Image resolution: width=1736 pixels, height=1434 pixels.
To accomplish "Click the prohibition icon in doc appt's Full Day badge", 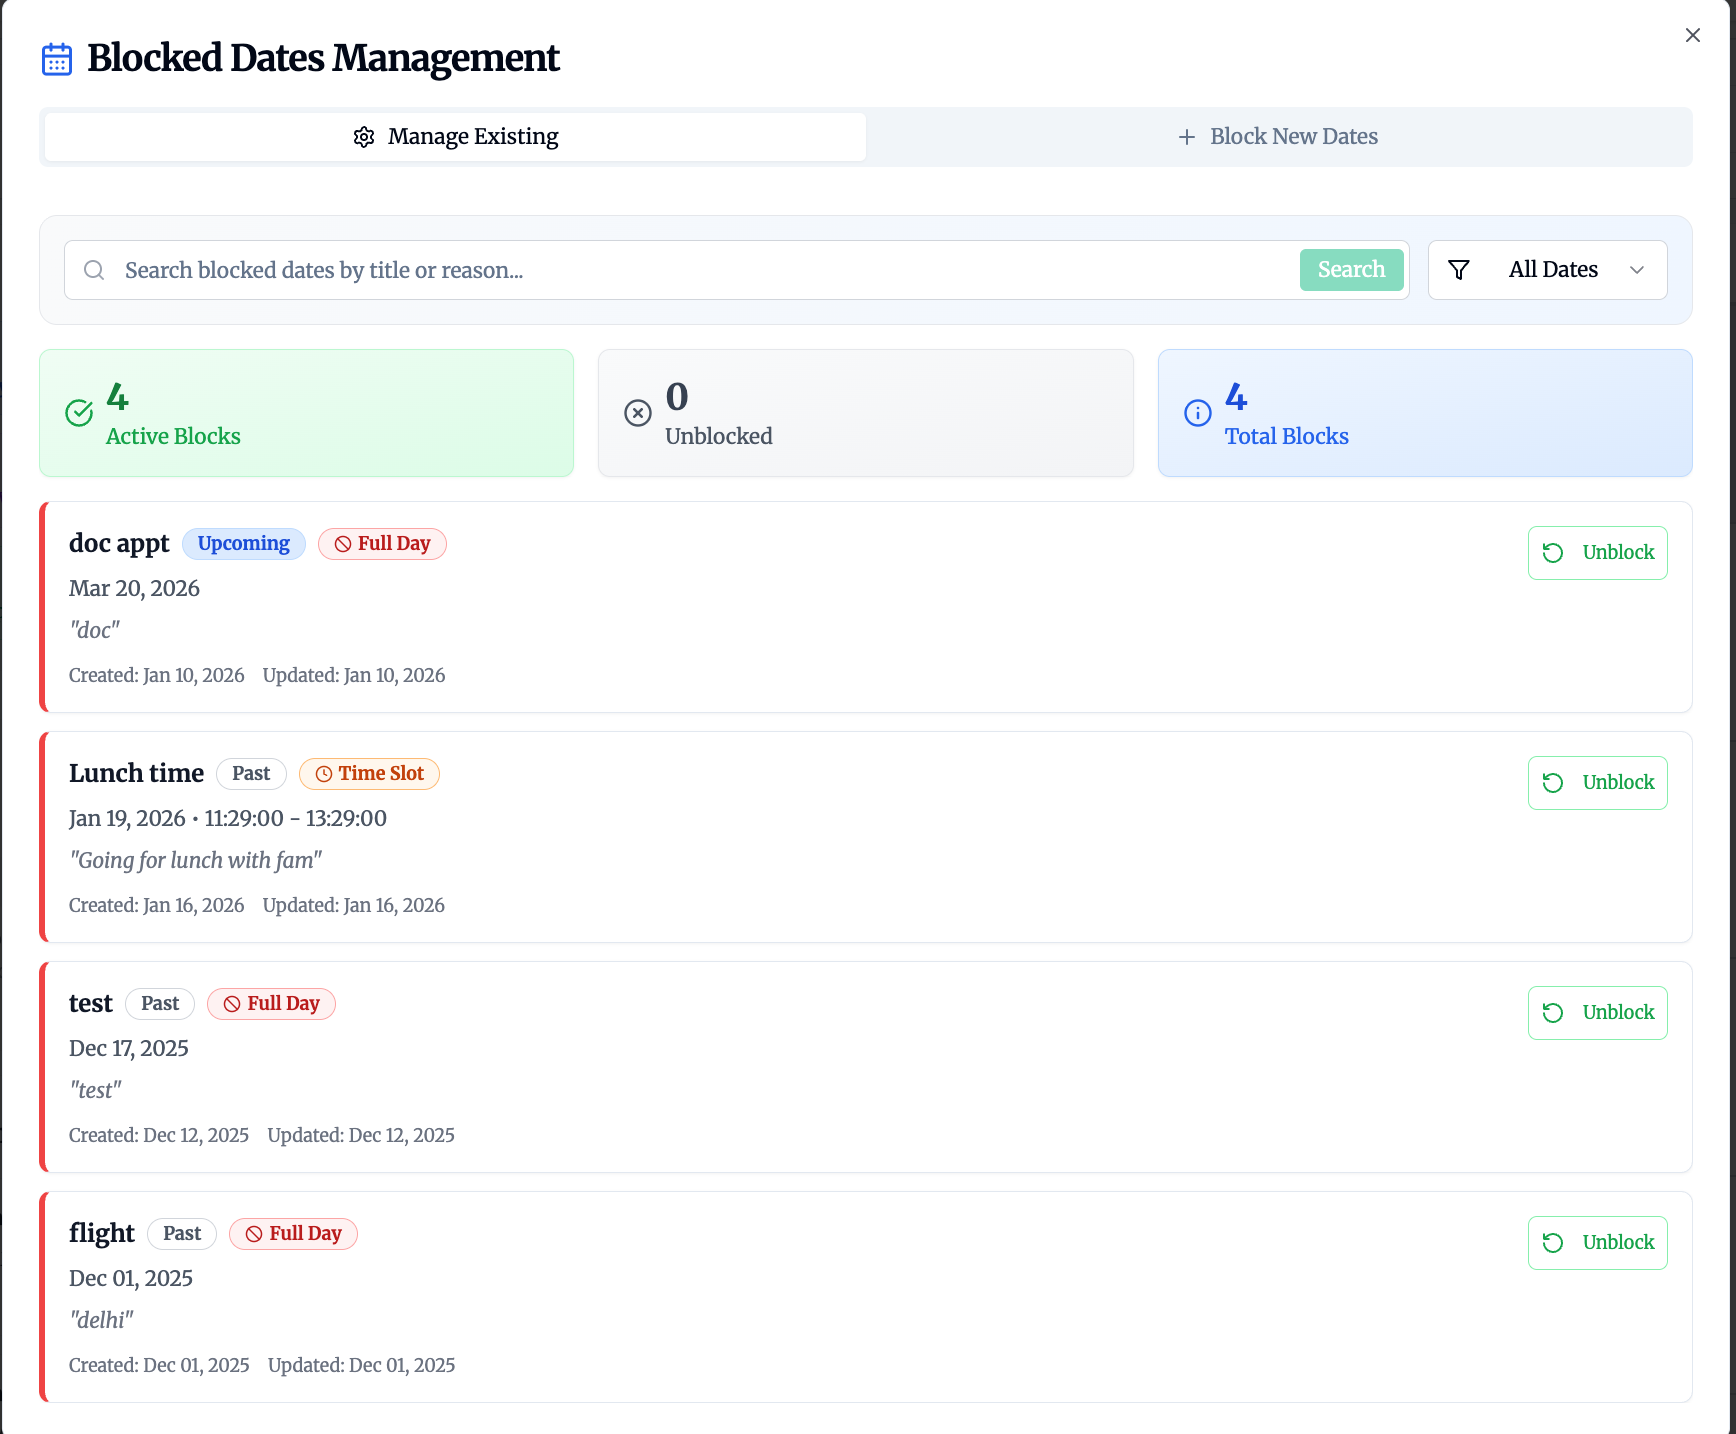I will (343, 543).
